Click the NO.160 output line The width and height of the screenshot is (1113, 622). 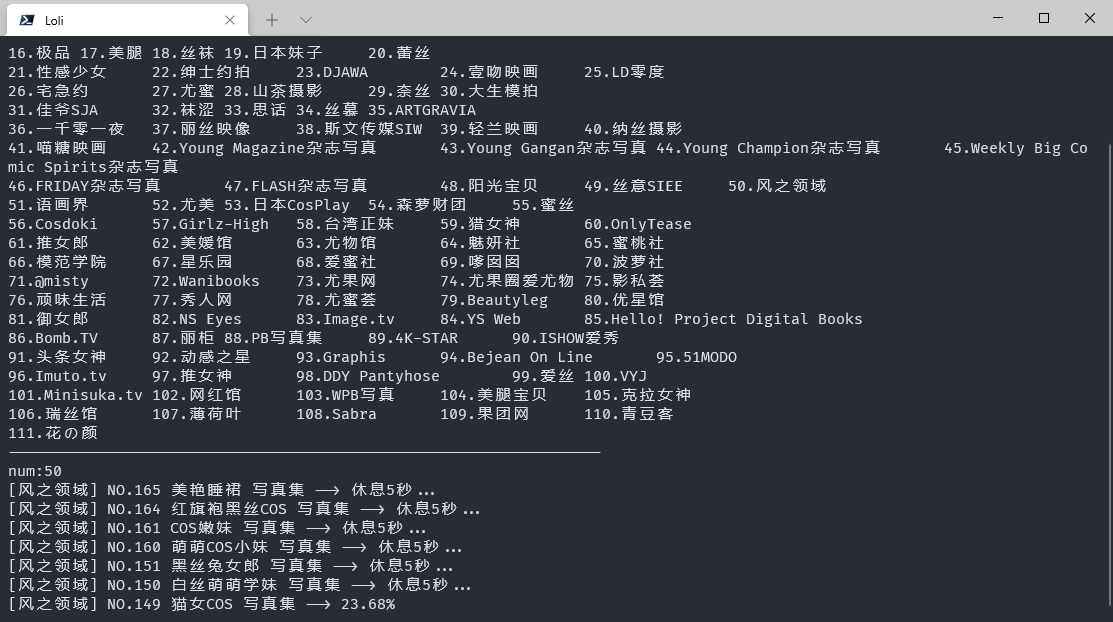[x=235, y=547]
